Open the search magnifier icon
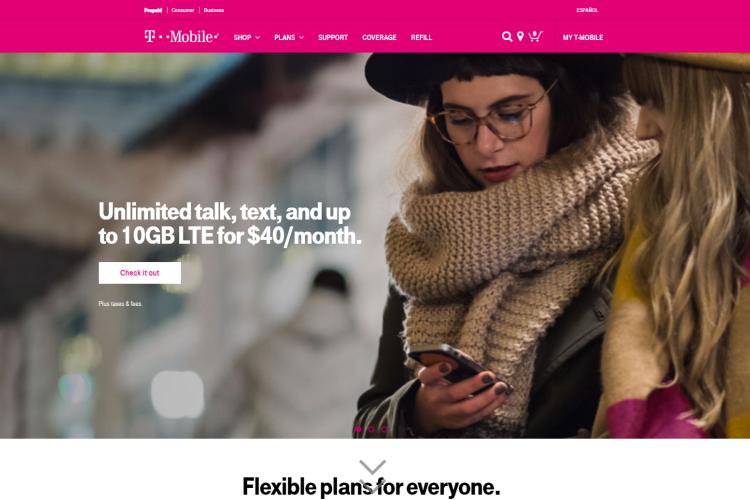 pos(507,36)
